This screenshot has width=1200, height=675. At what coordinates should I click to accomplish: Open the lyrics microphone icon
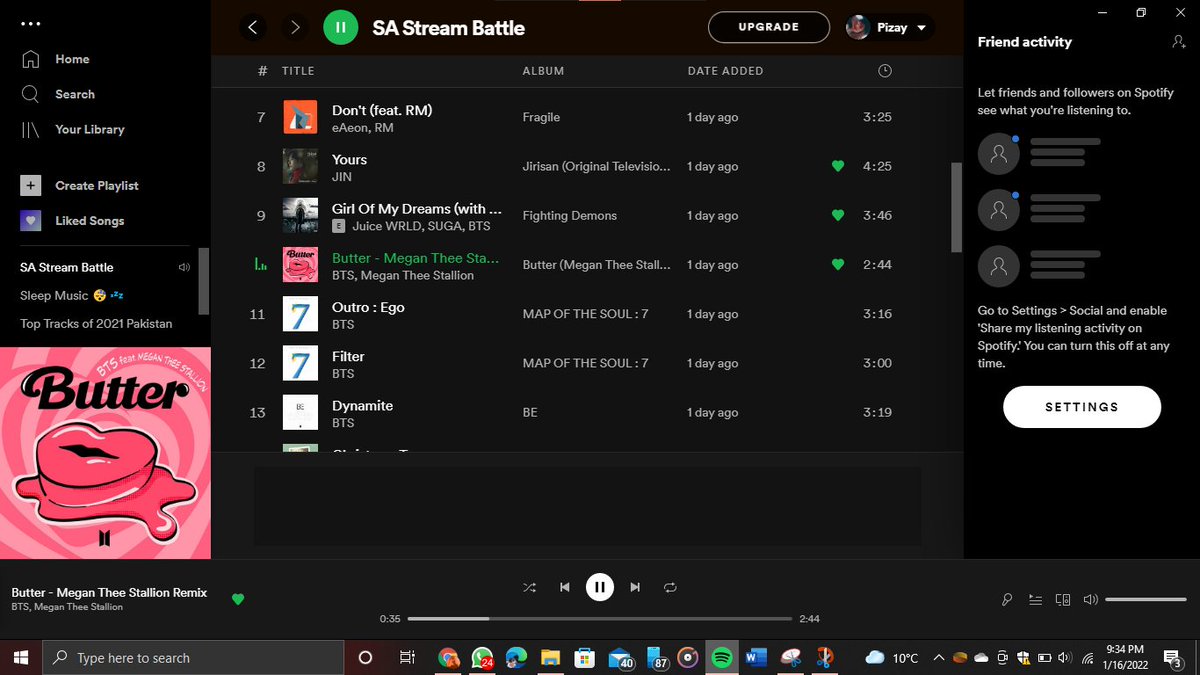point(1007,600)
